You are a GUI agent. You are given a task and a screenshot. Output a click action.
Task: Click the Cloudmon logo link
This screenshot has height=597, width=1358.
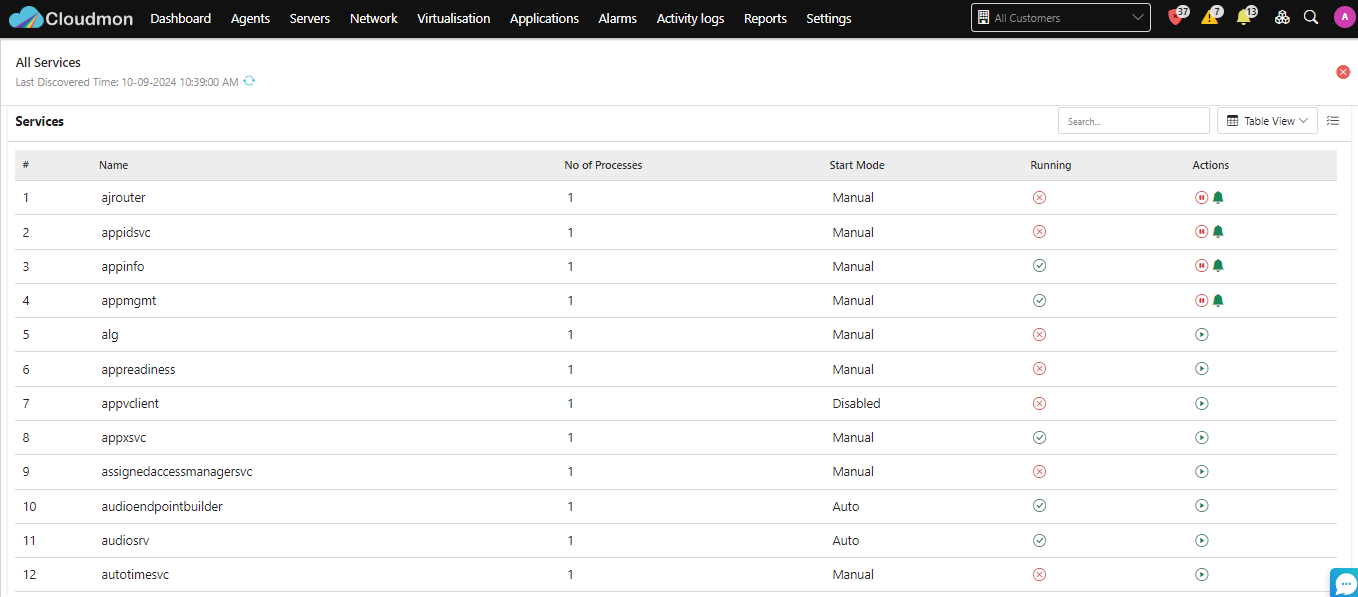point(71,18)
